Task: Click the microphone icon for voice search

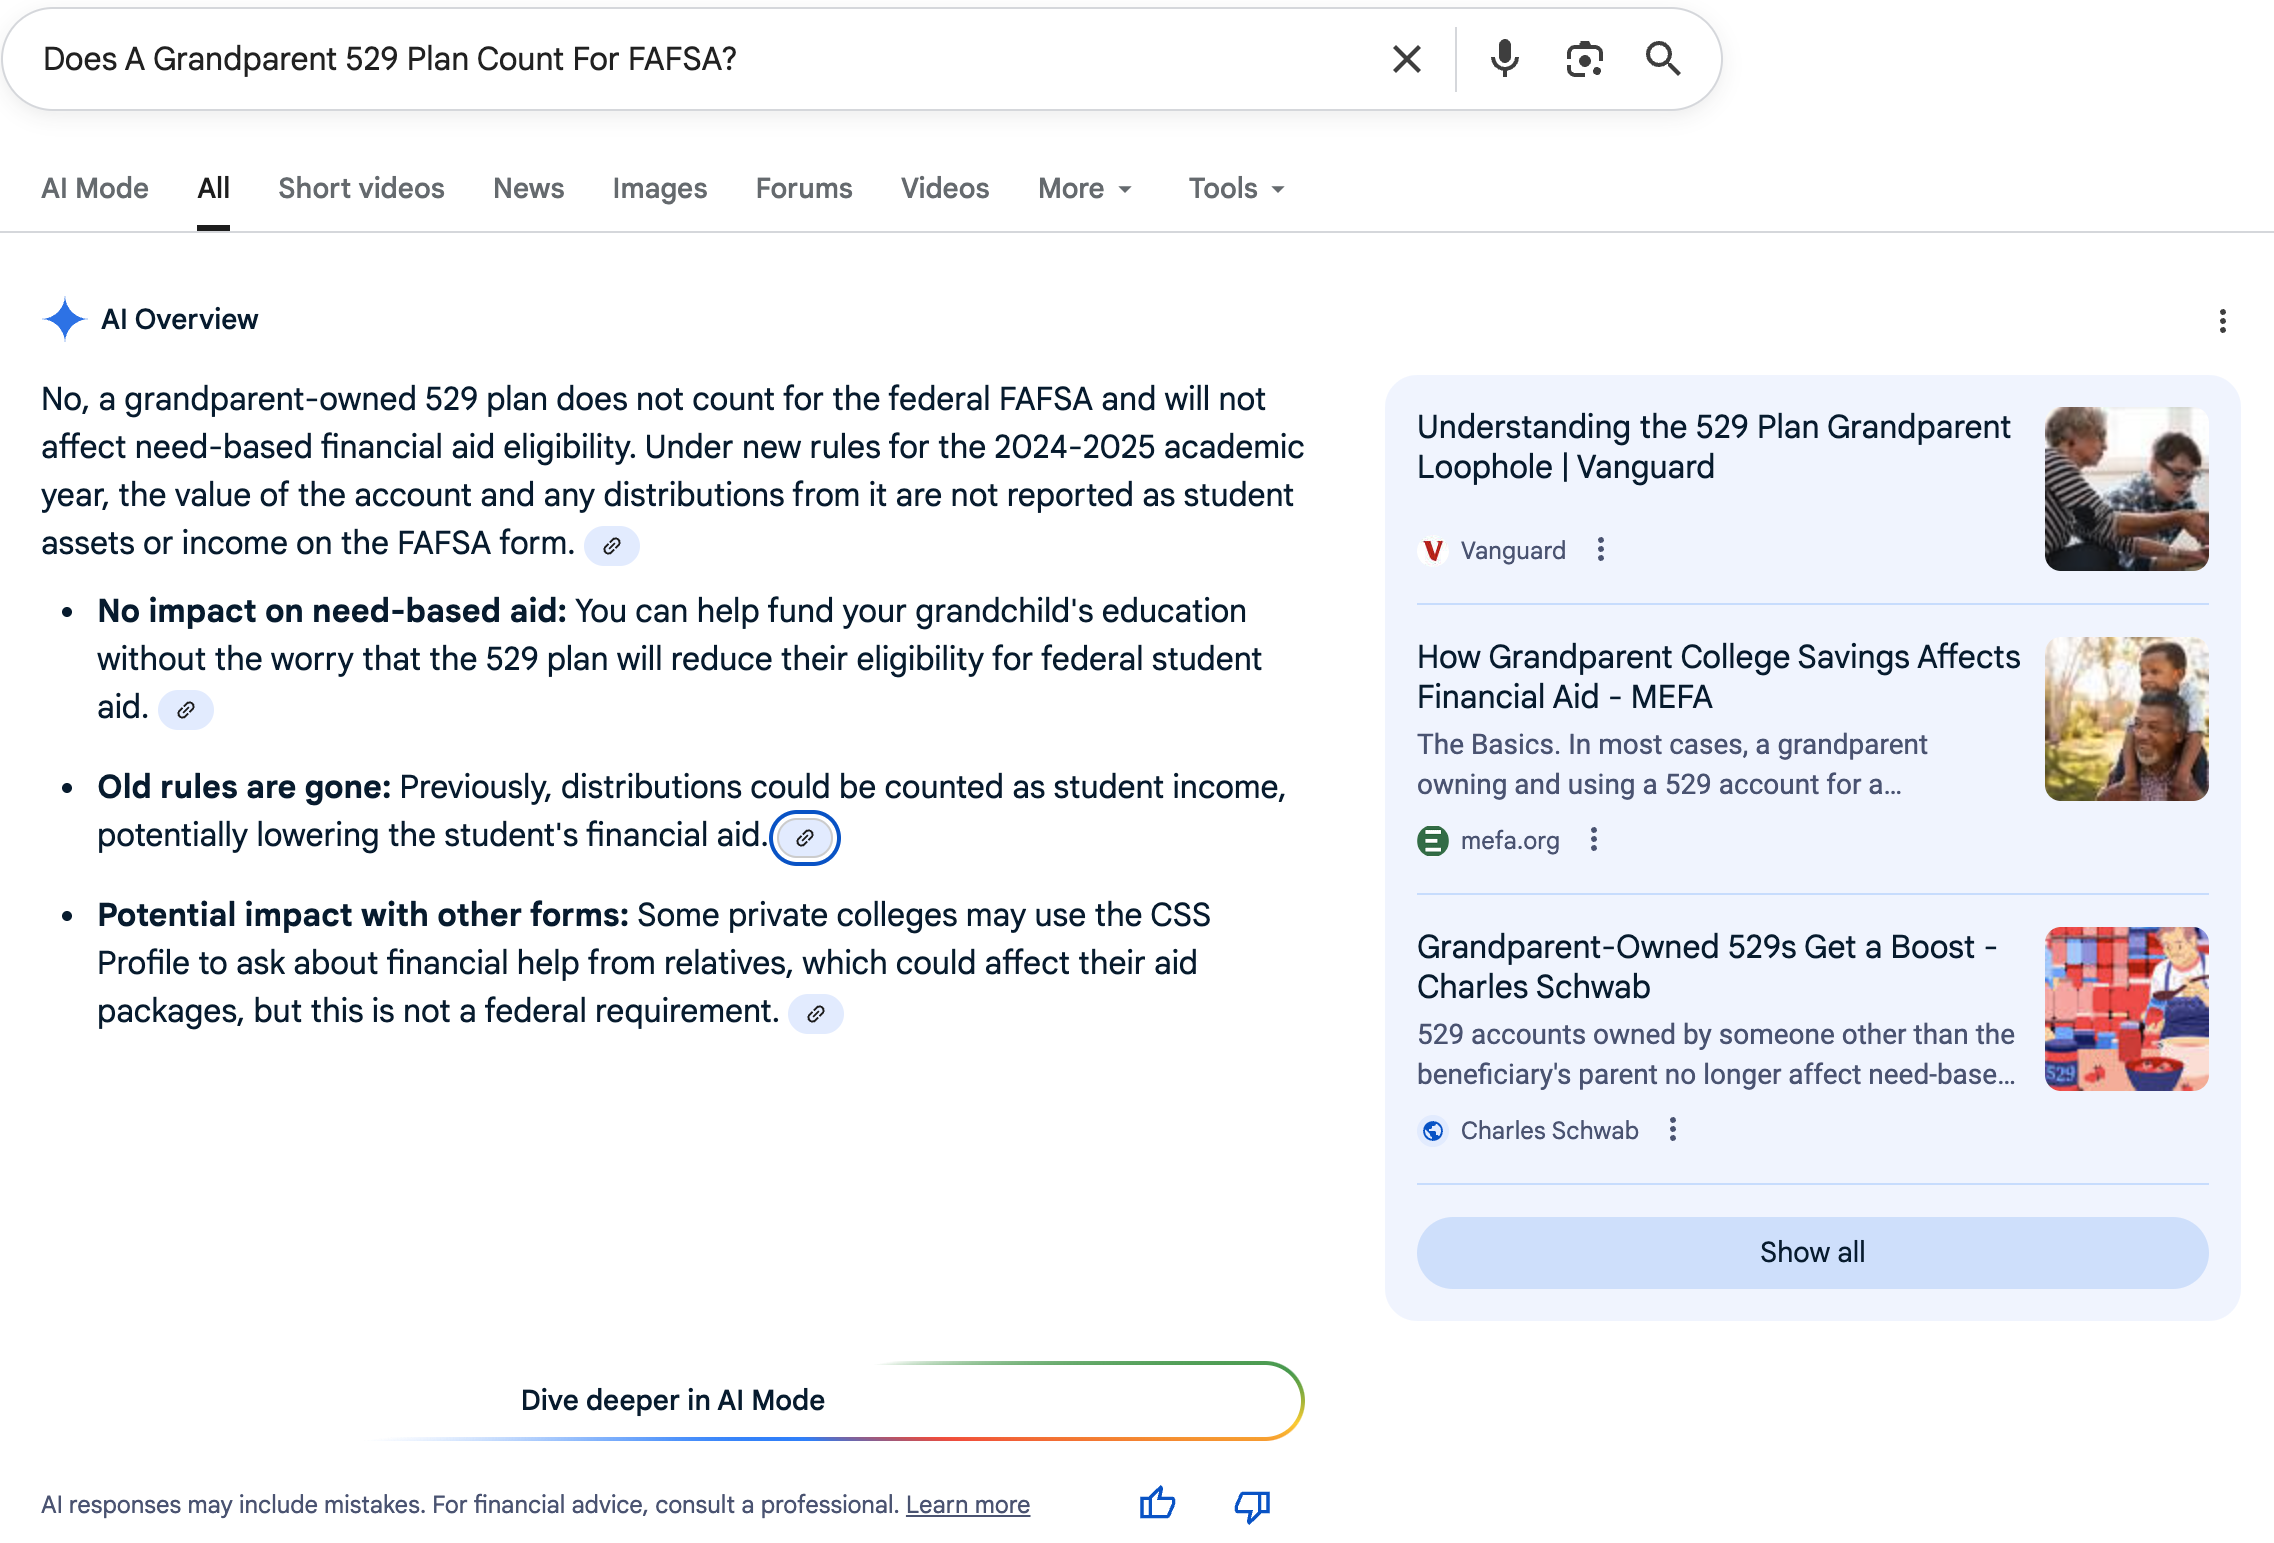Action: (1504, 59)
